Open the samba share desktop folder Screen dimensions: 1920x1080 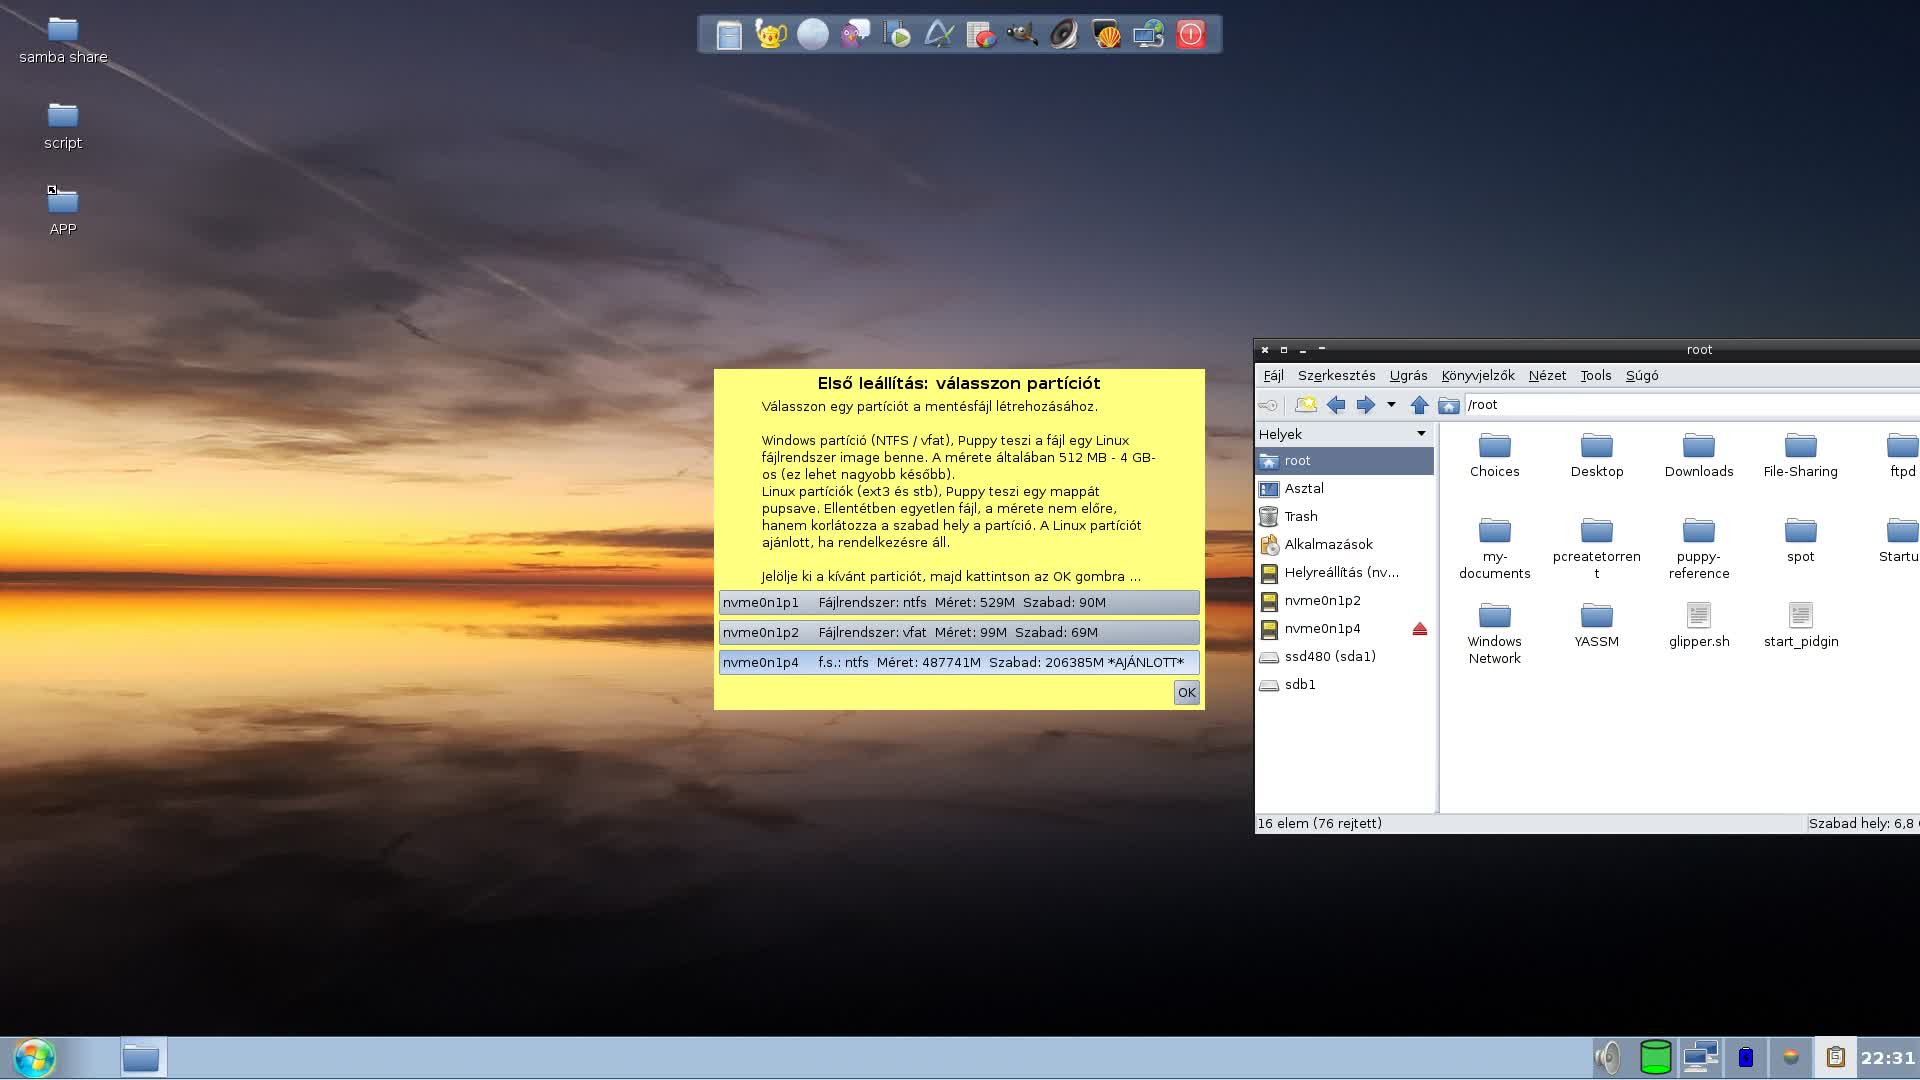(63, 41)
